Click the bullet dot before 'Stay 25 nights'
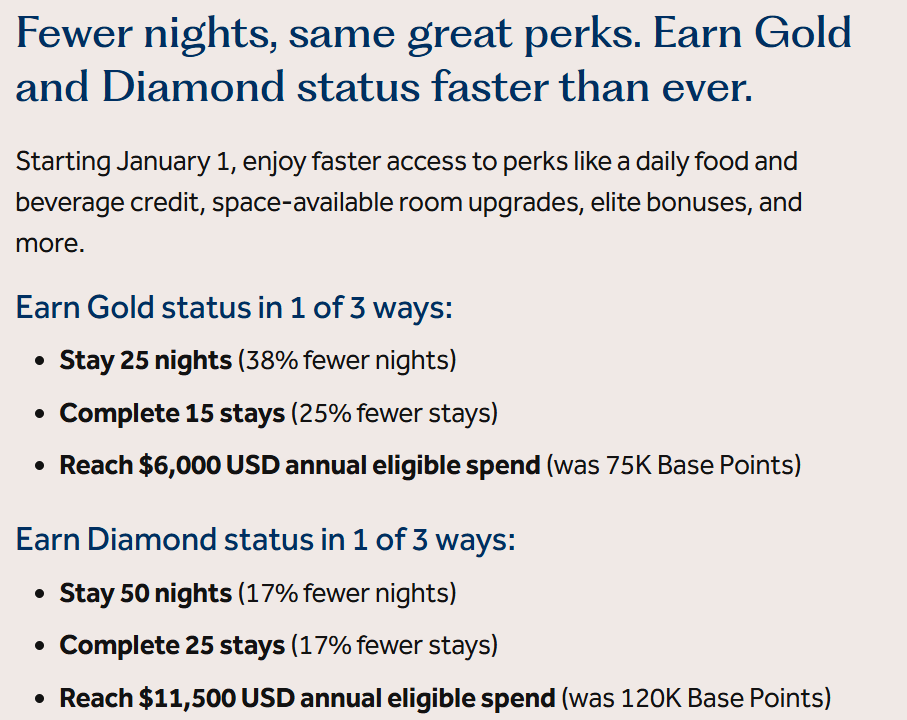Screen dimensions: 907x720 (38, 361)
